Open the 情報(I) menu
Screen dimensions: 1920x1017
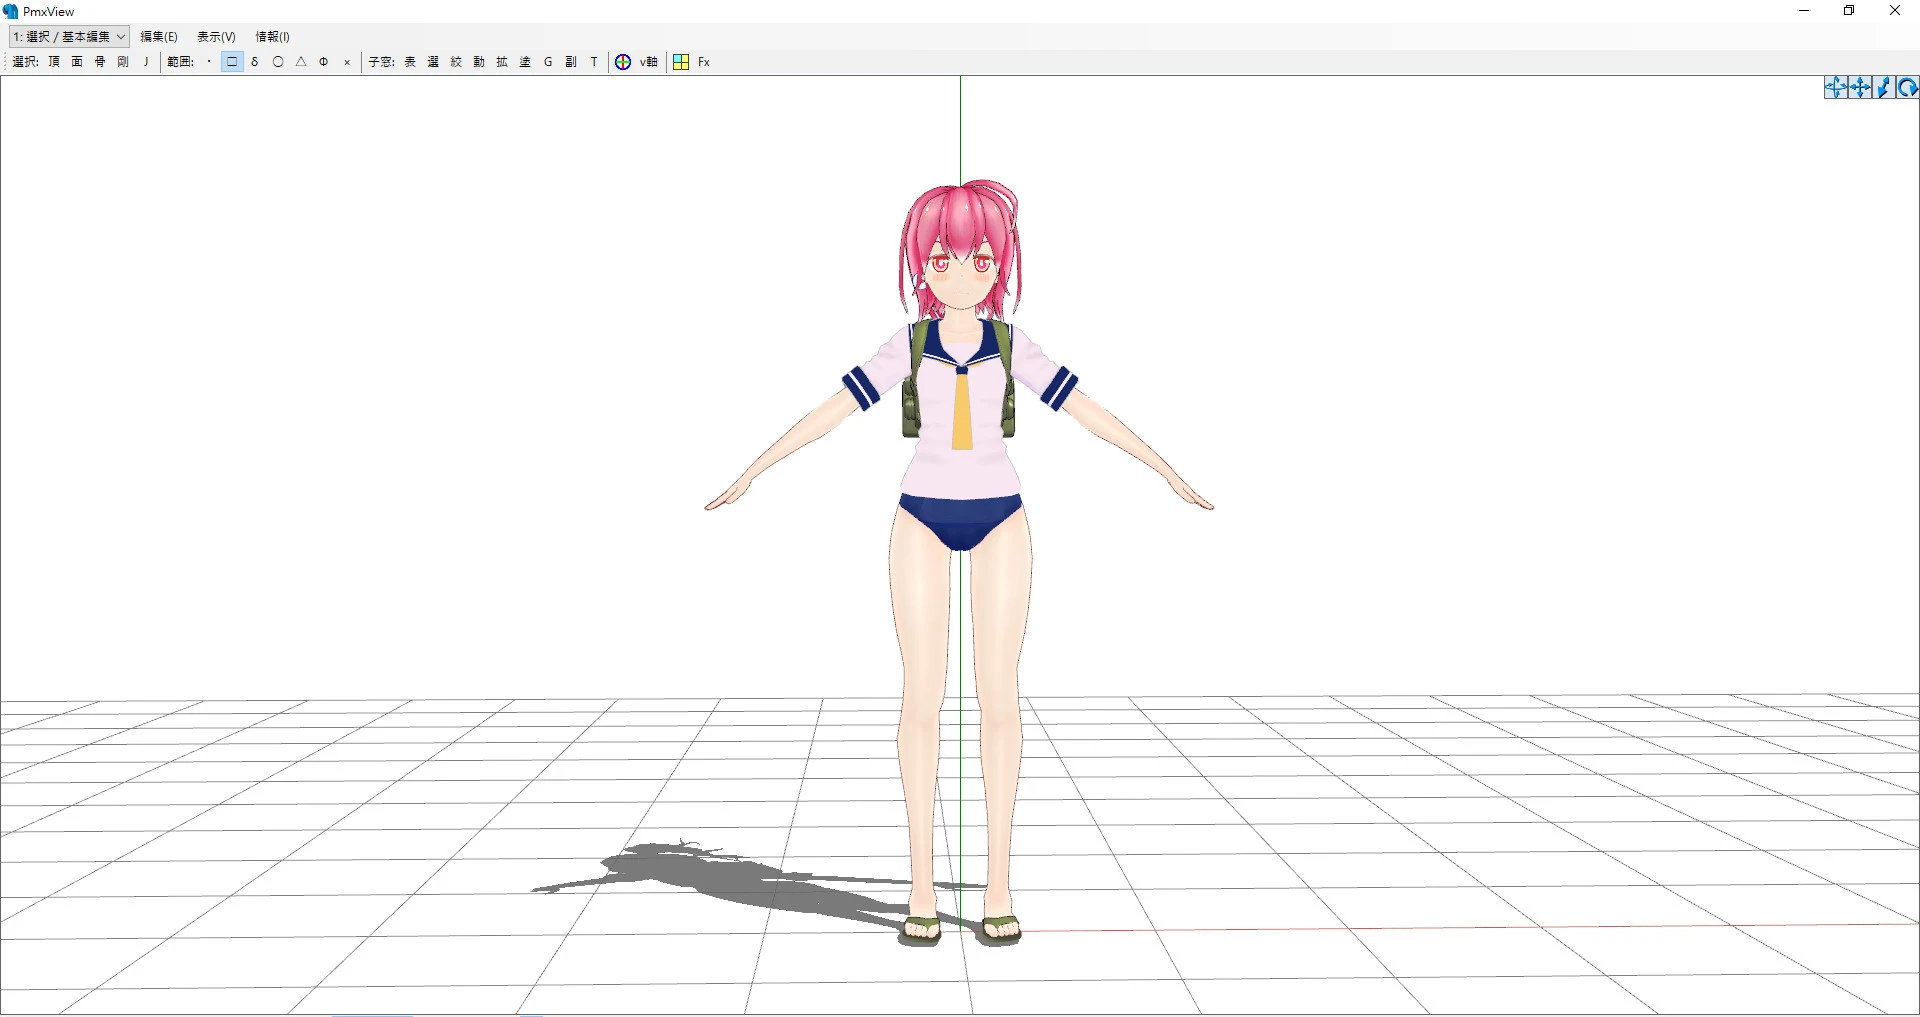pos(272,37)
